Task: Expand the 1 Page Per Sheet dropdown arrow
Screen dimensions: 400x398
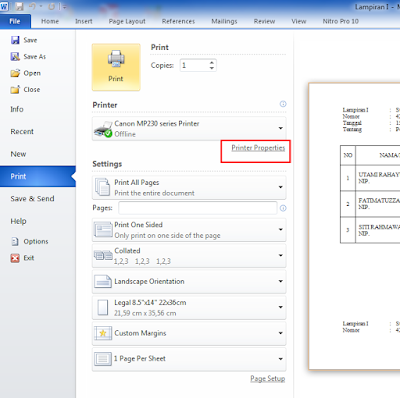Action: (x=281, y=359)
